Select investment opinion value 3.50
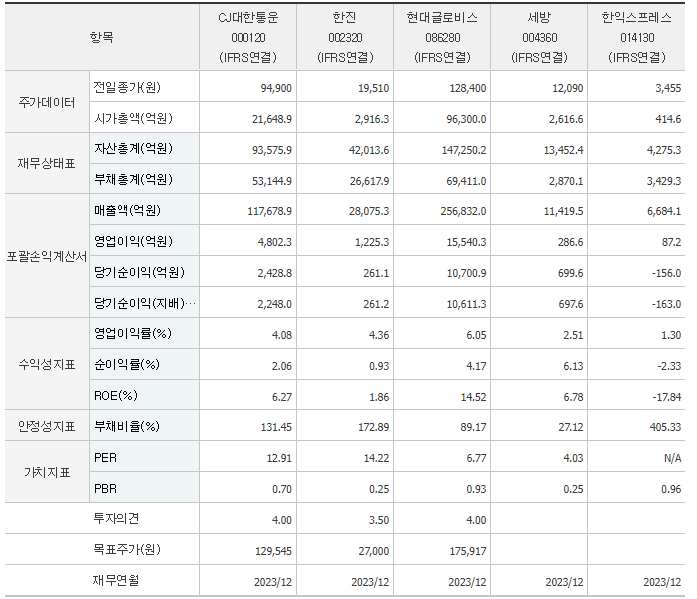697x599 pixels. coord(379,520)
